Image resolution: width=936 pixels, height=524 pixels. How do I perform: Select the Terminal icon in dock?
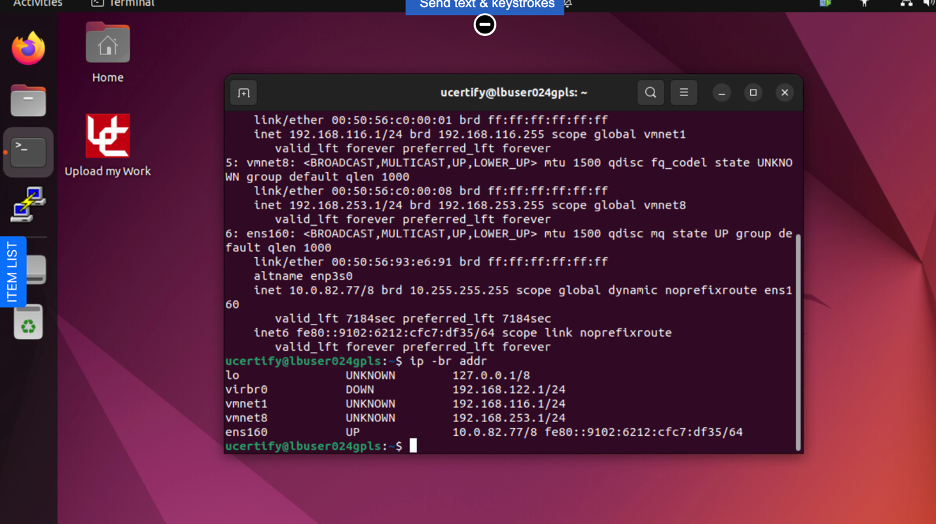[28, 152]
